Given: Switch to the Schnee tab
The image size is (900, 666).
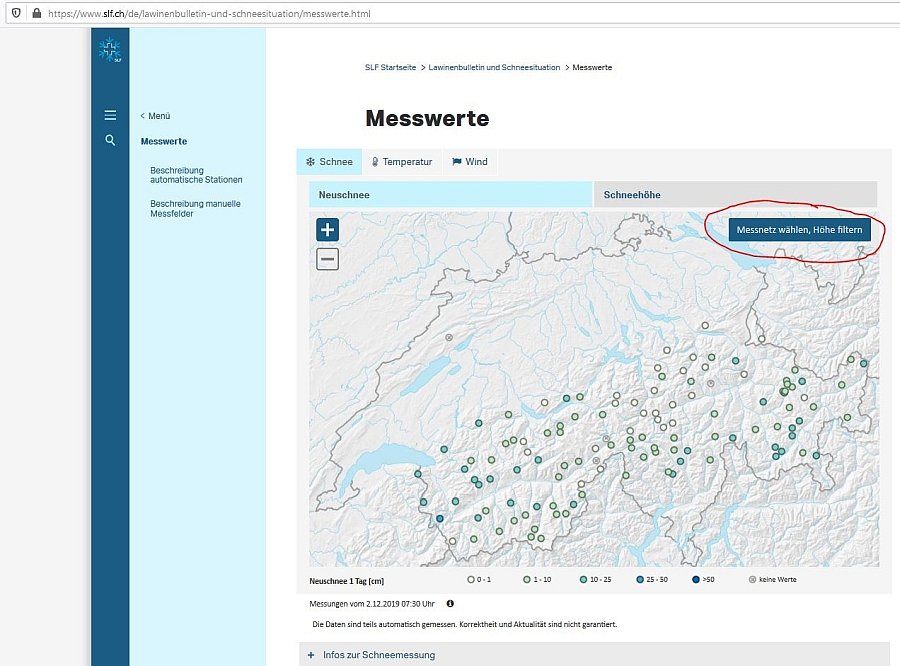Looking at the screenshot, I should [x=329, y=162].
